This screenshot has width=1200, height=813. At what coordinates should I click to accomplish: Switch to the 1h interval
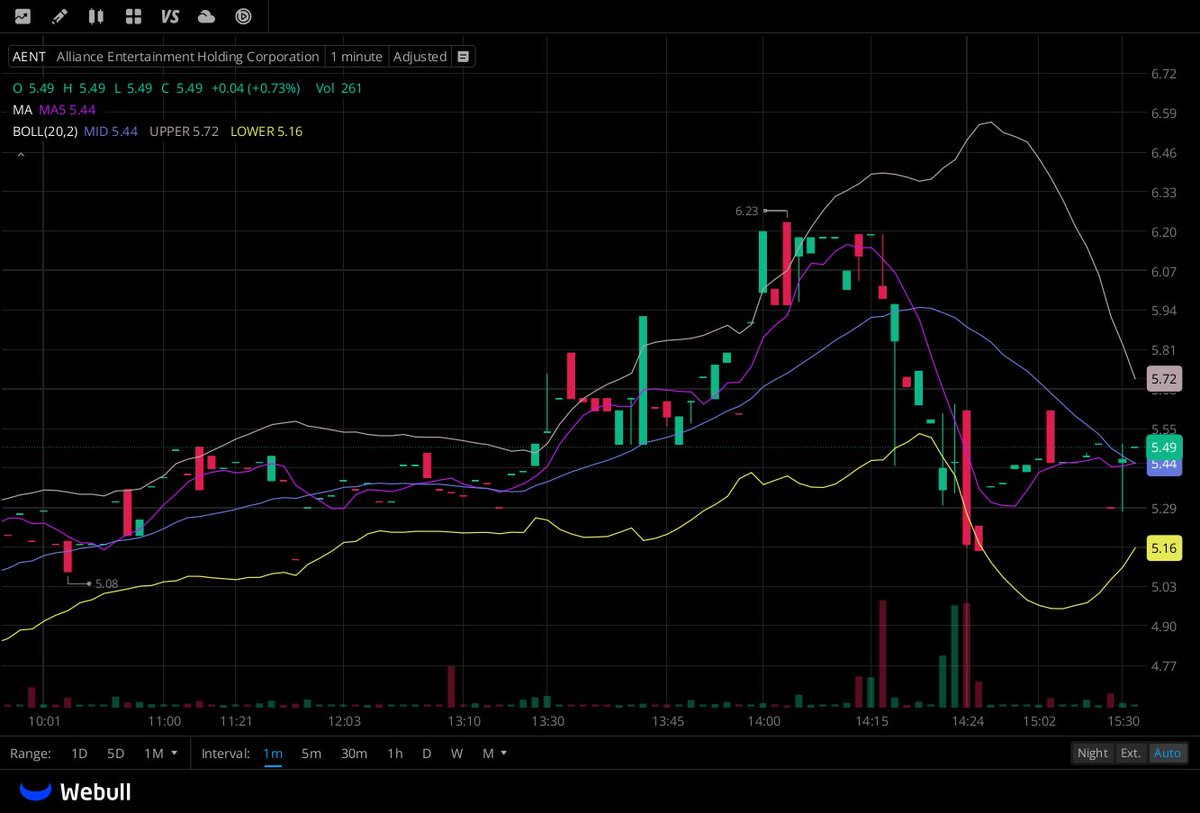[395, 753]
